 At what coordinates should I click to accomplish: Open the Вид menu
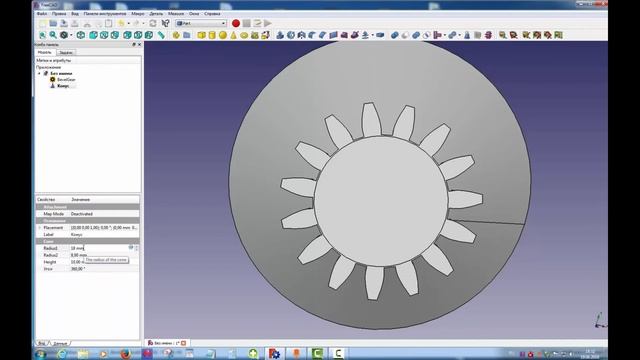[75, 13]
